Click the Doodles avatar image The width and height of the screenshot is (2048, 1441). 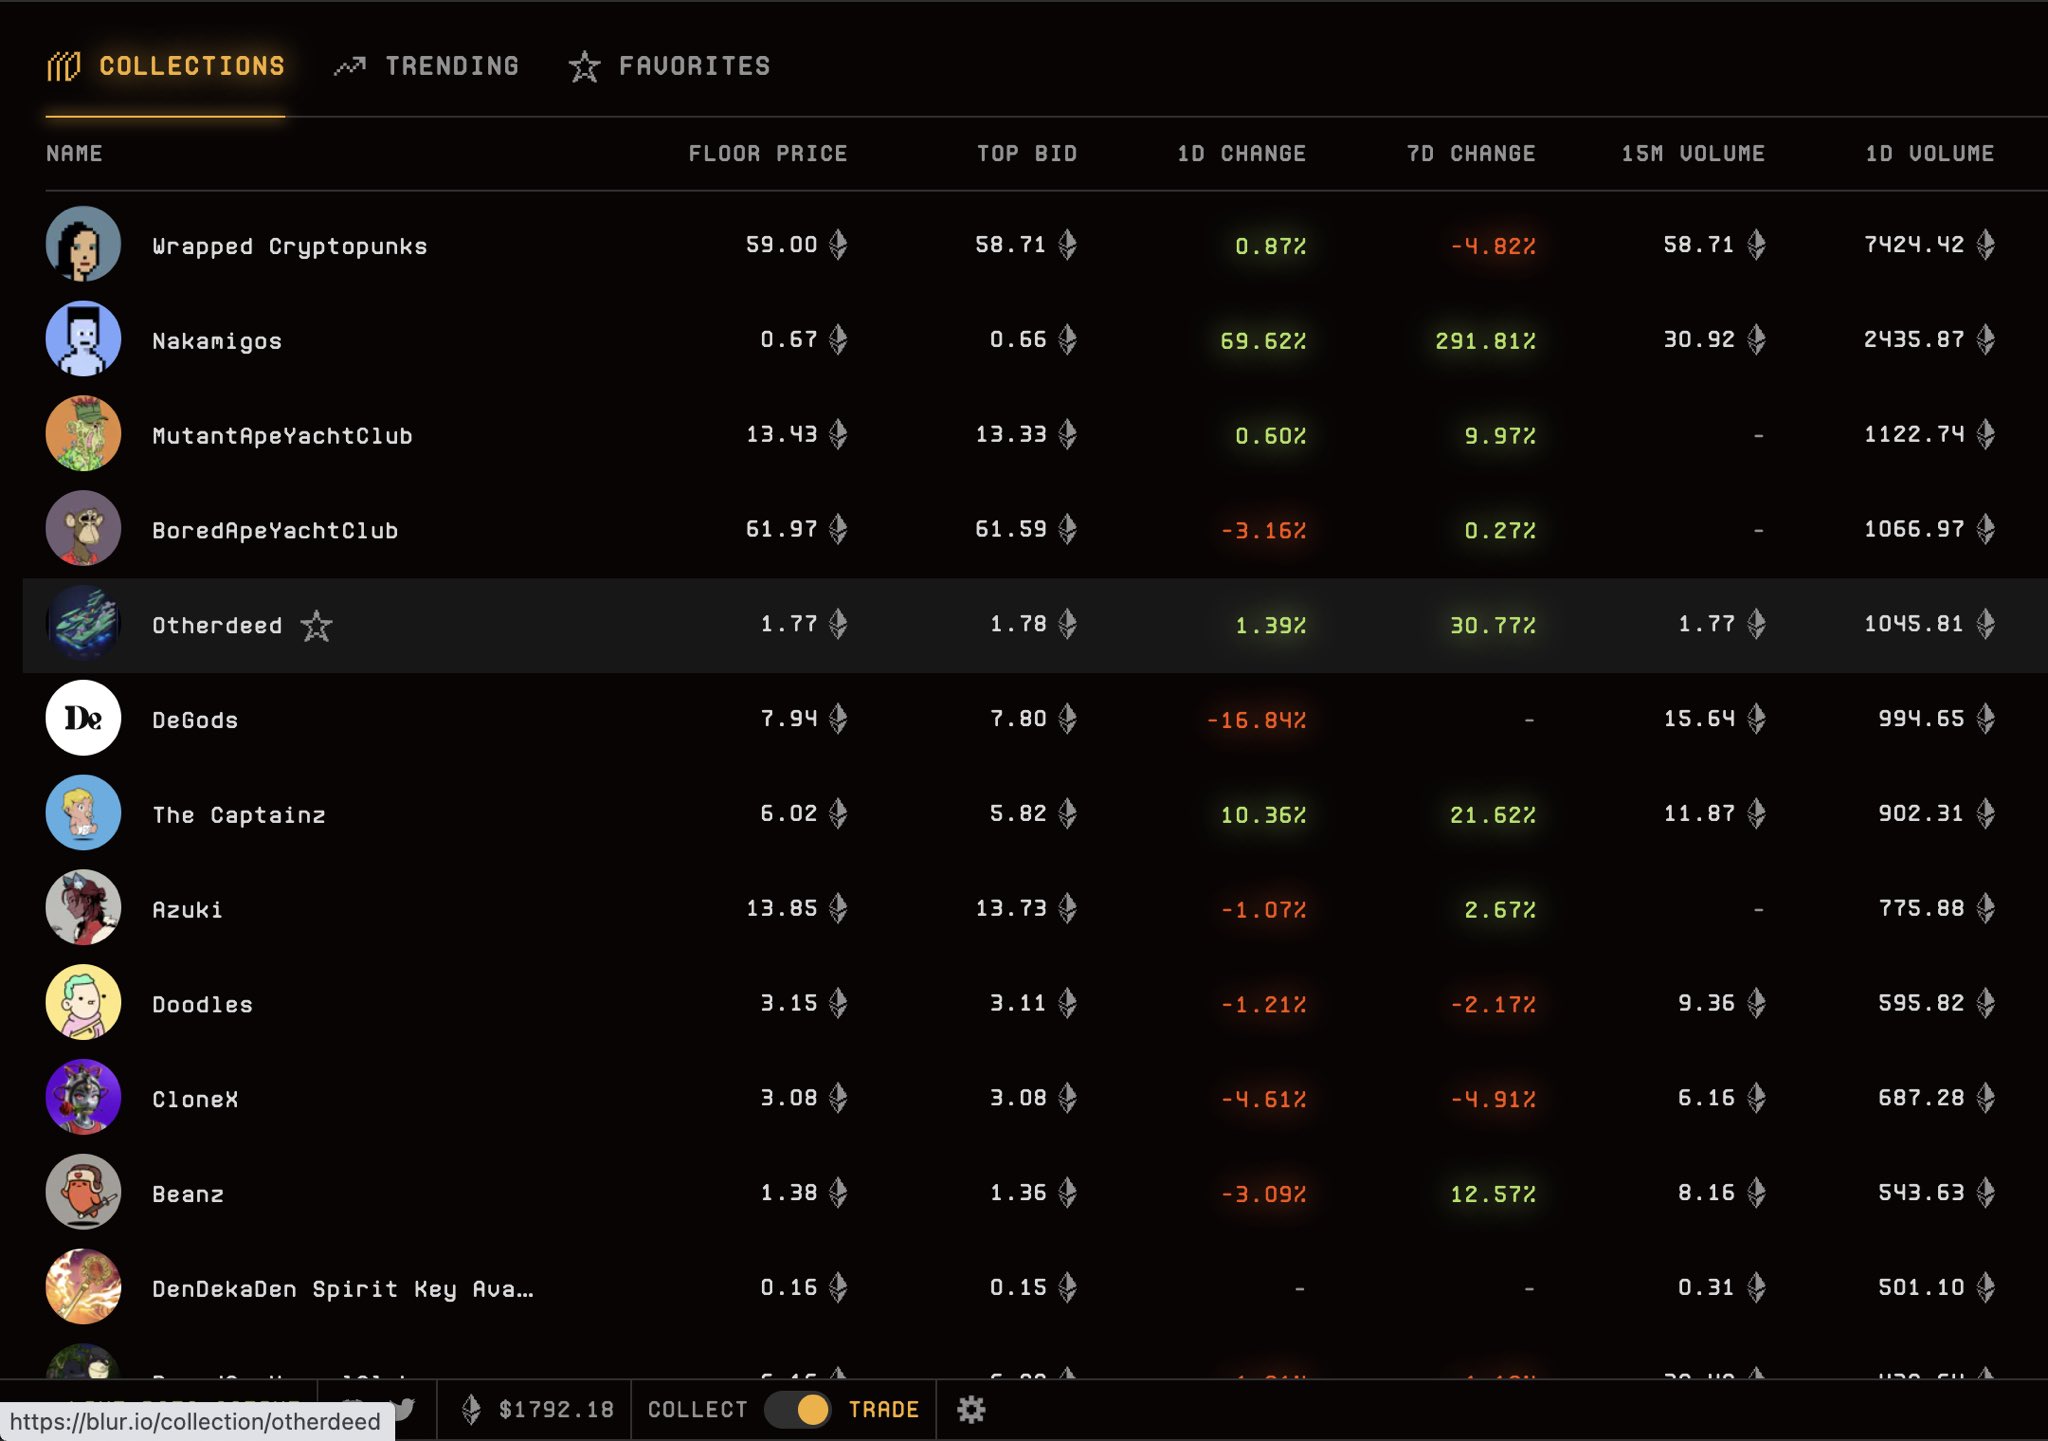pos(83,1003)
